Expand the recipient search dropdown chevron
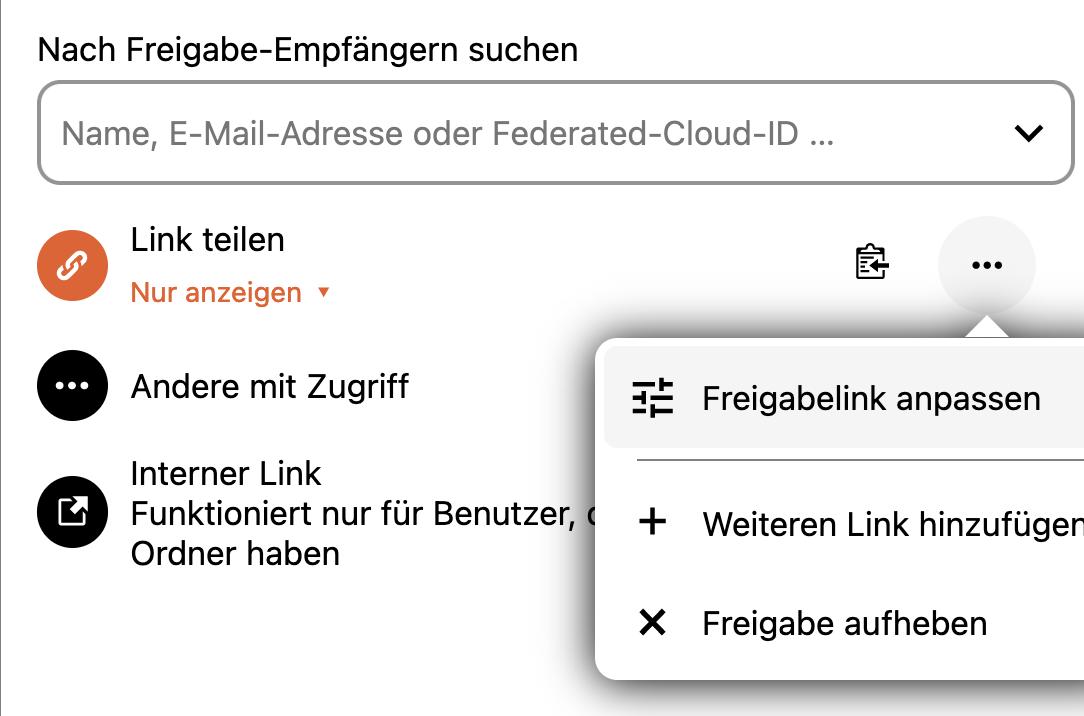1084x716 pixels. coord(1029,133)
